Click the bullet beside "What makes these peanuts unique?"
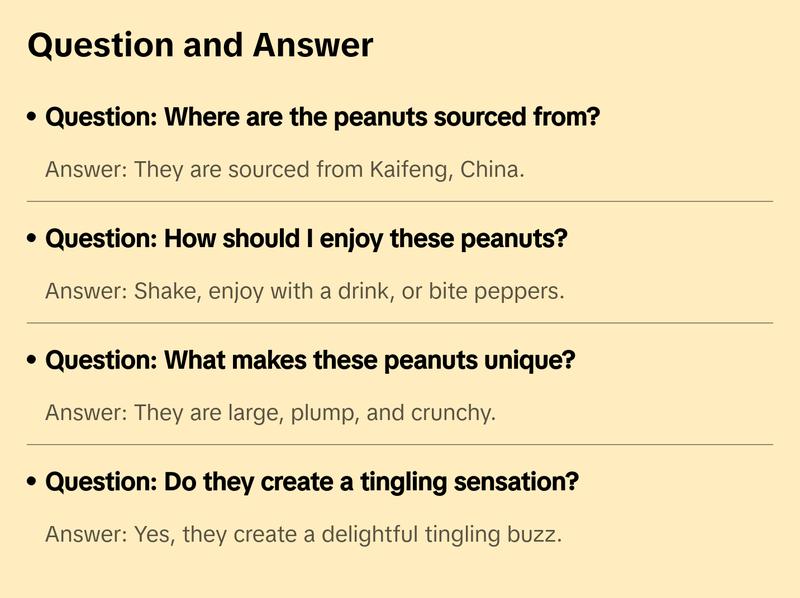 pyautogui.click(x=33, y=361)
